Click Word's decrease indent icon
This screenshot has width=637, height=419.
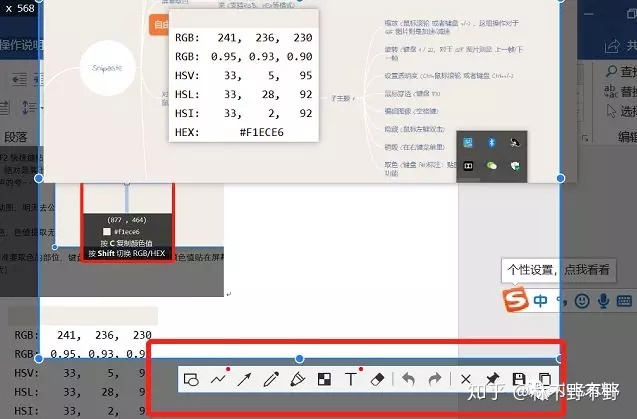point(20,80)
